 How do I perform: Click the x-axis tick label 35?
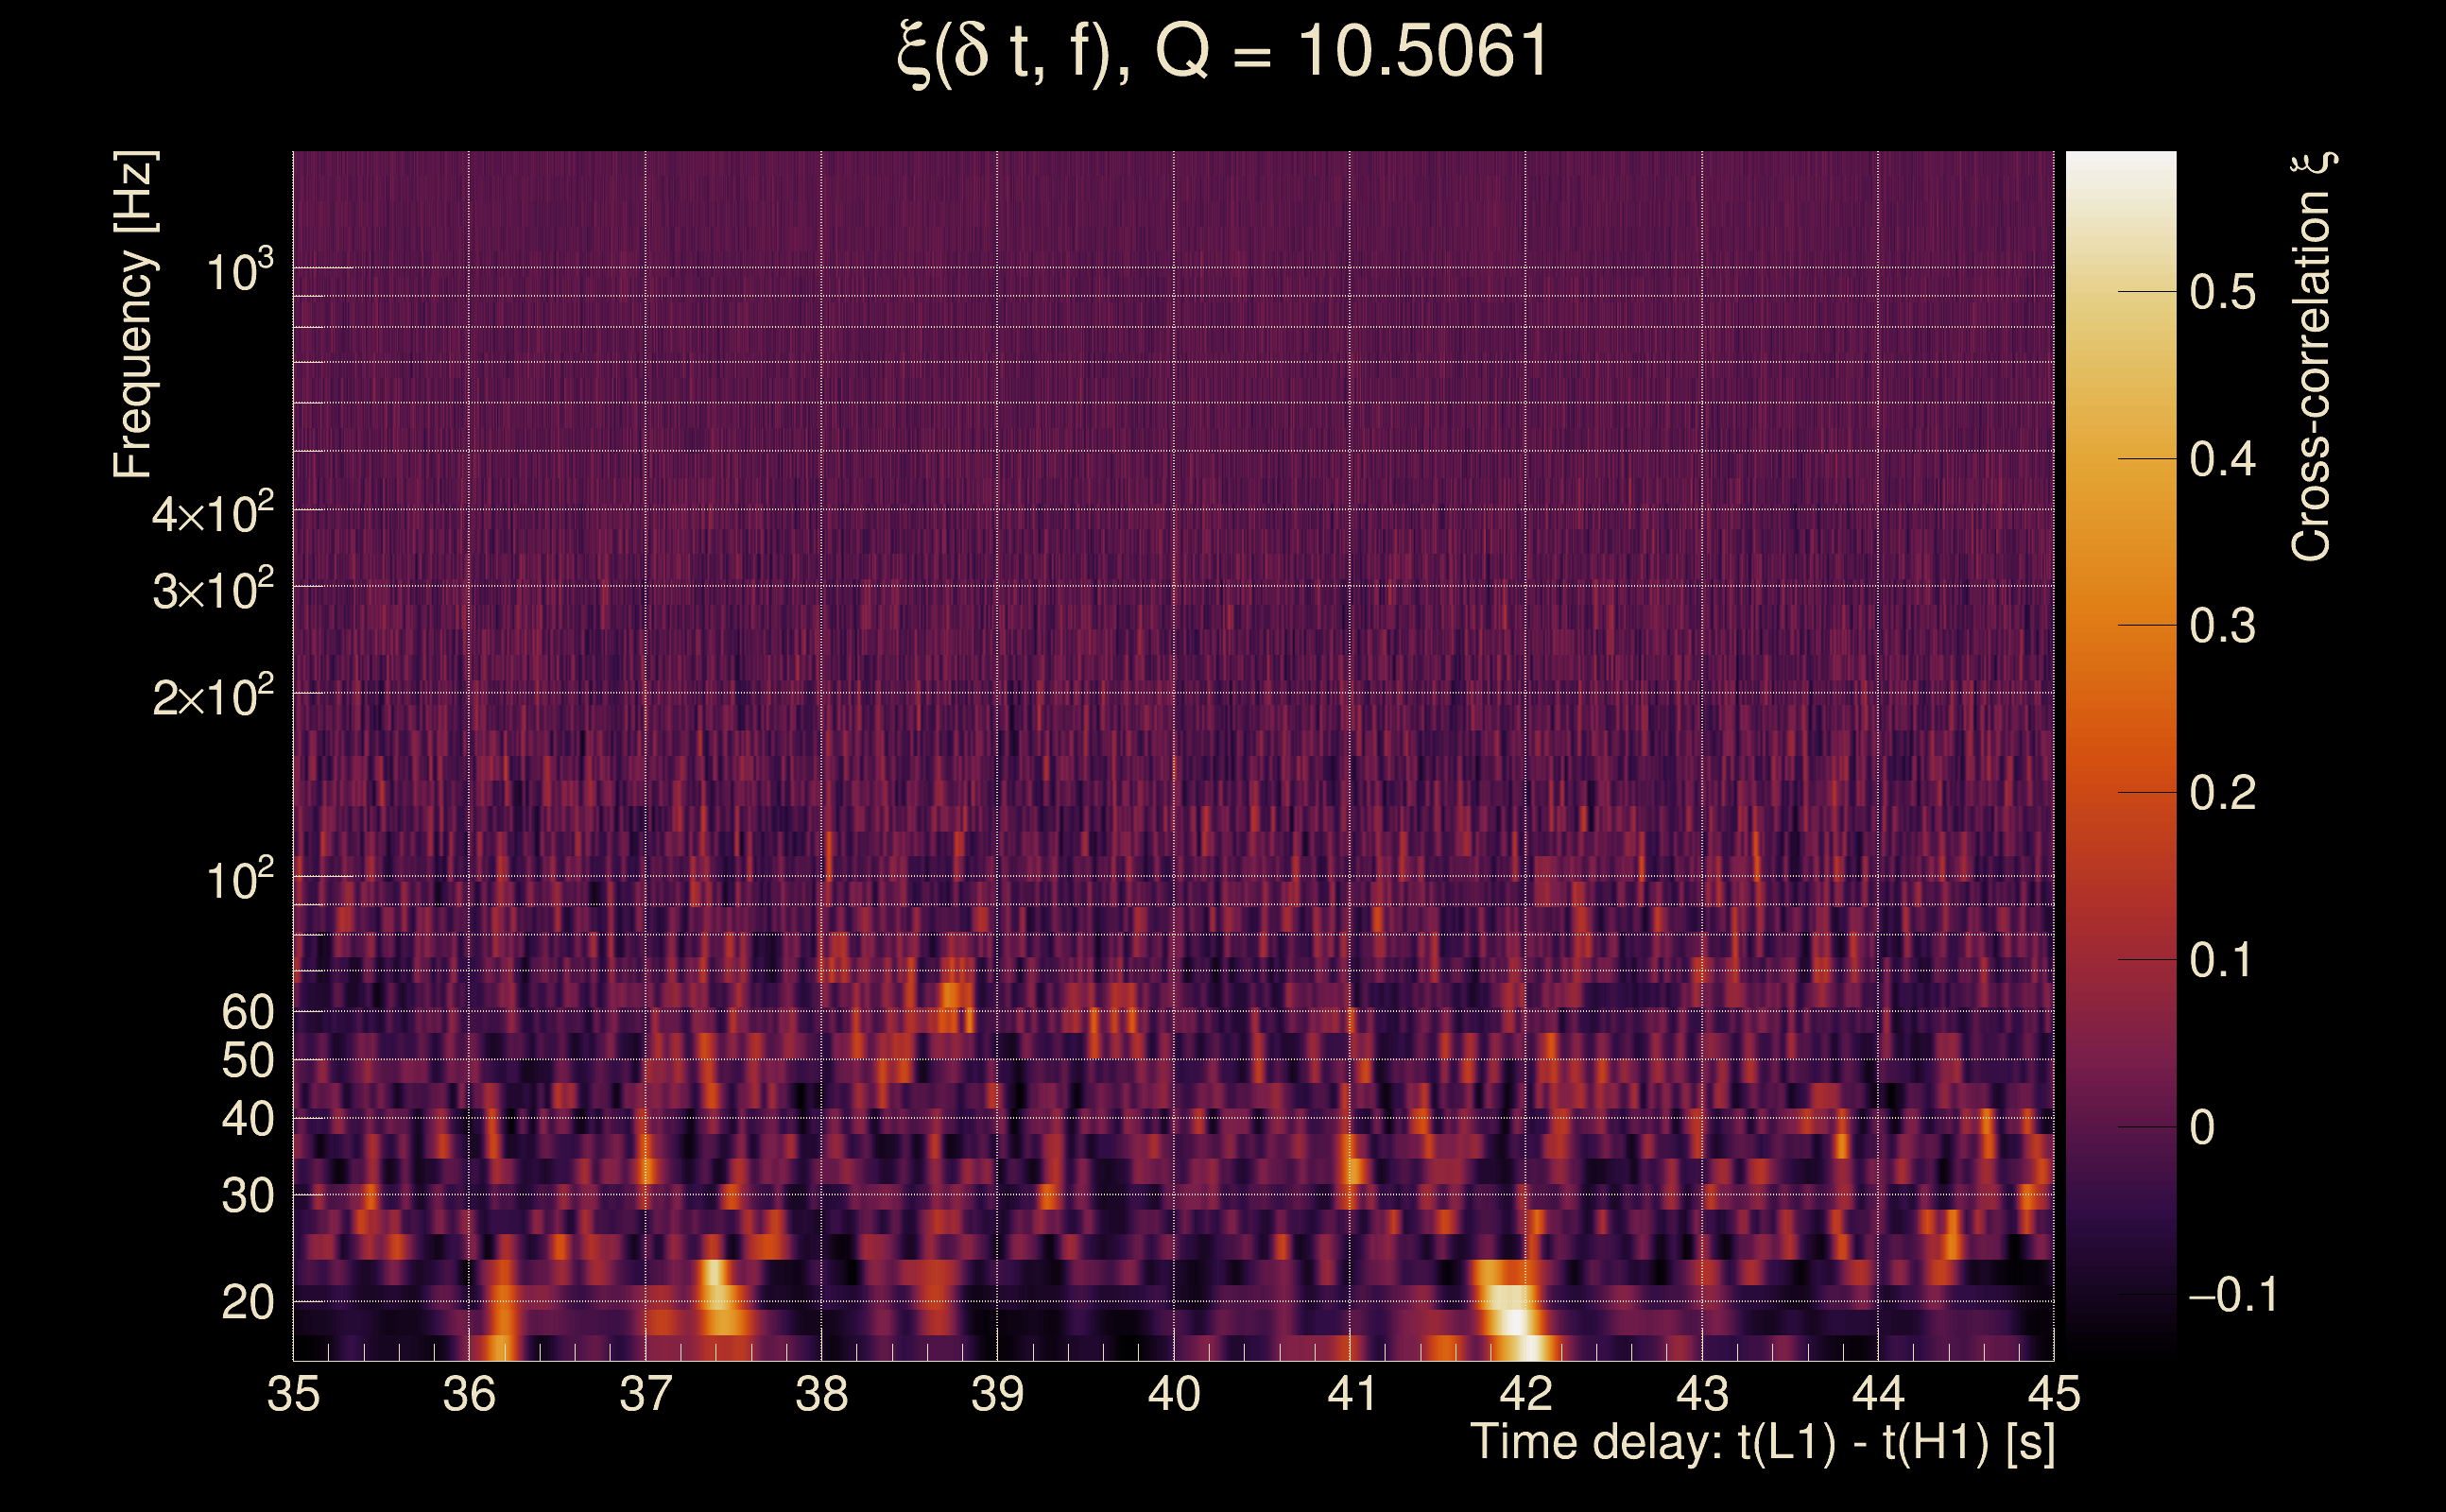click(x=293, y=1394)
